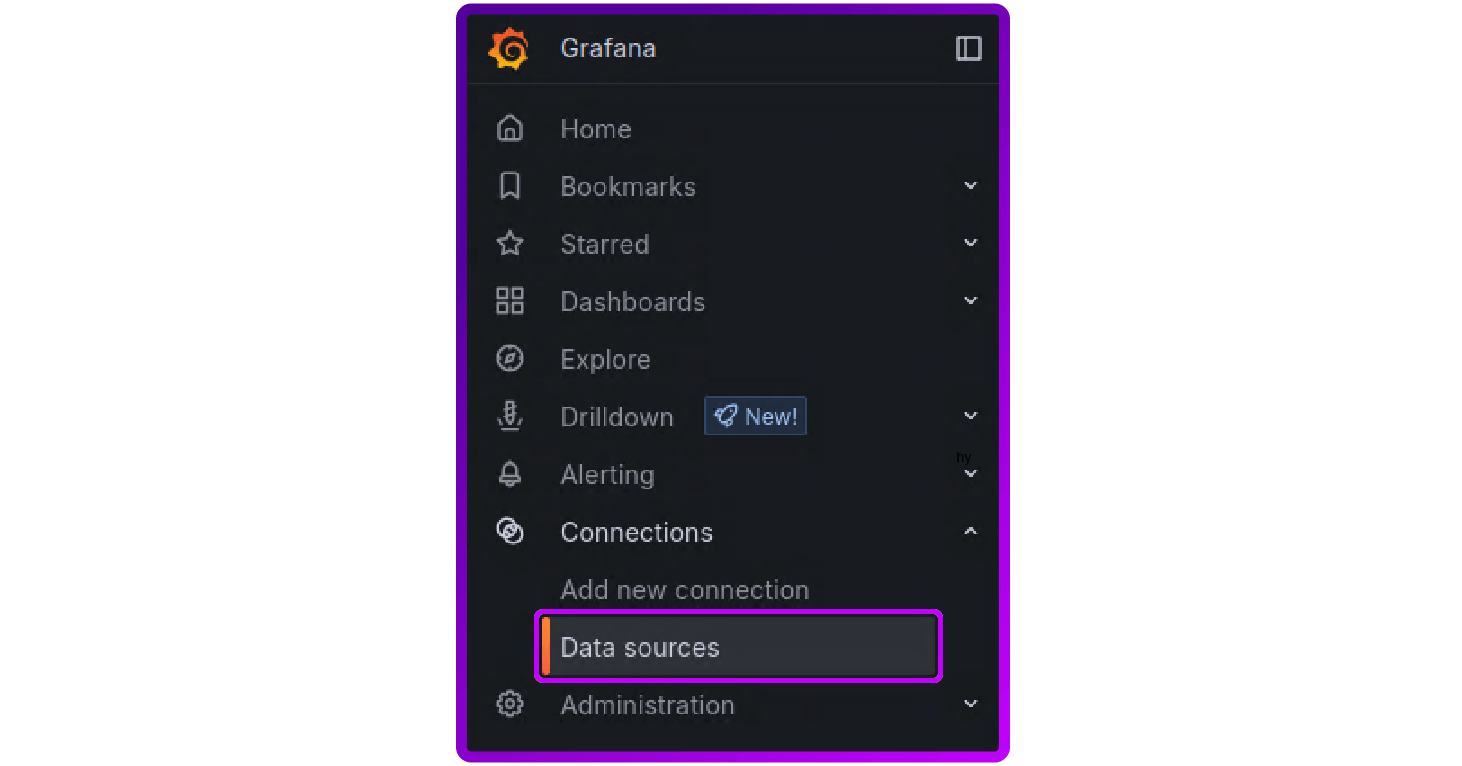Click the New! badge next to Drilldown
The width and height of the screenshot is (1462, 766).
point(755,416)
